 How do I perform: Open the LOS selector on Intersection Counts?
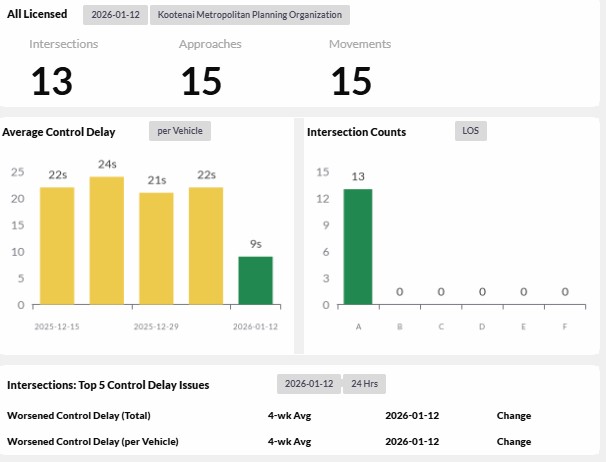(470, 131)
